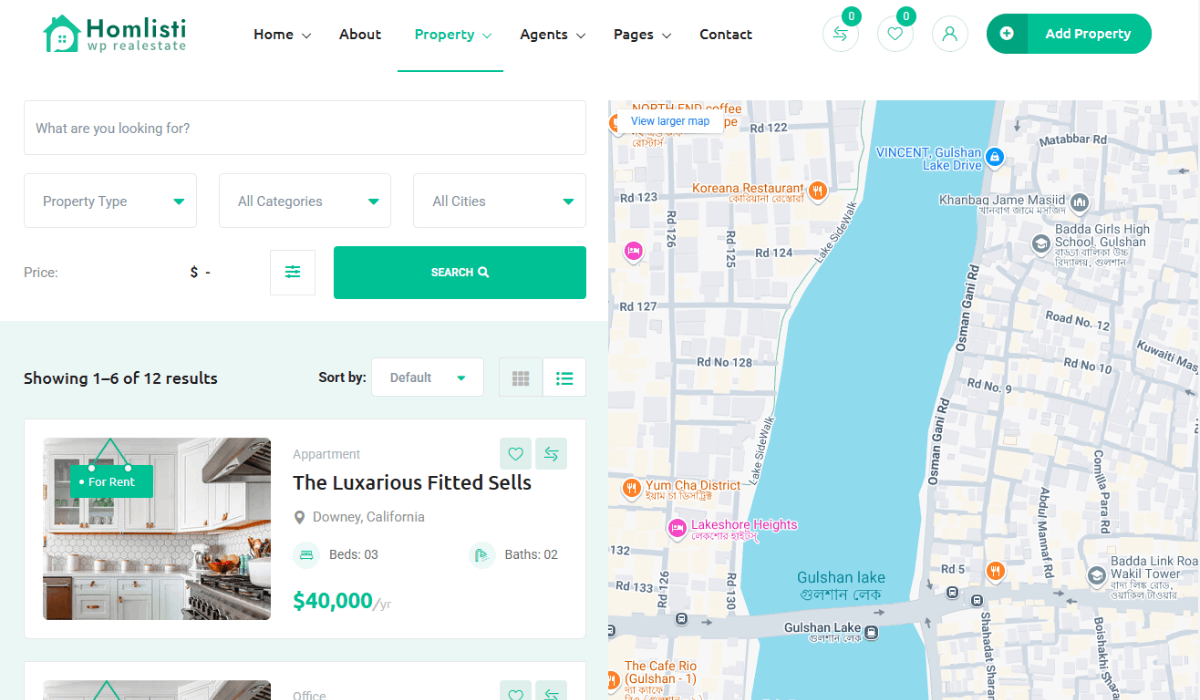Open the wishlist heart icon in header

(895, 34)
